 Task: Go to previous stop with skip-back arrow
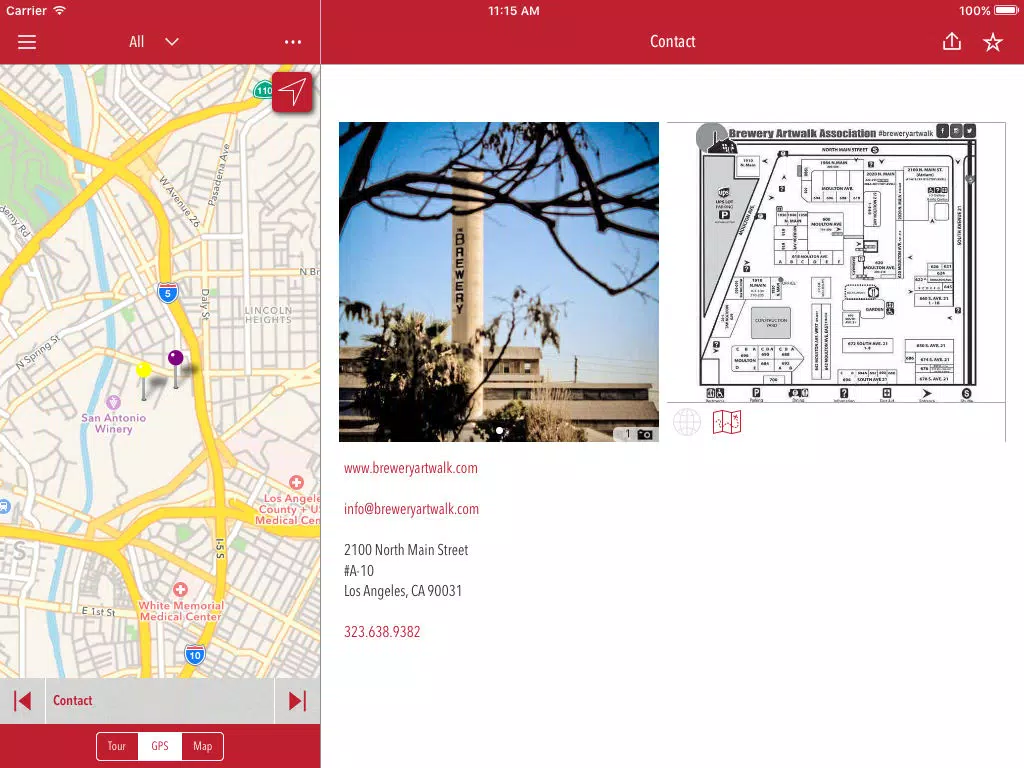pos(22,701)
